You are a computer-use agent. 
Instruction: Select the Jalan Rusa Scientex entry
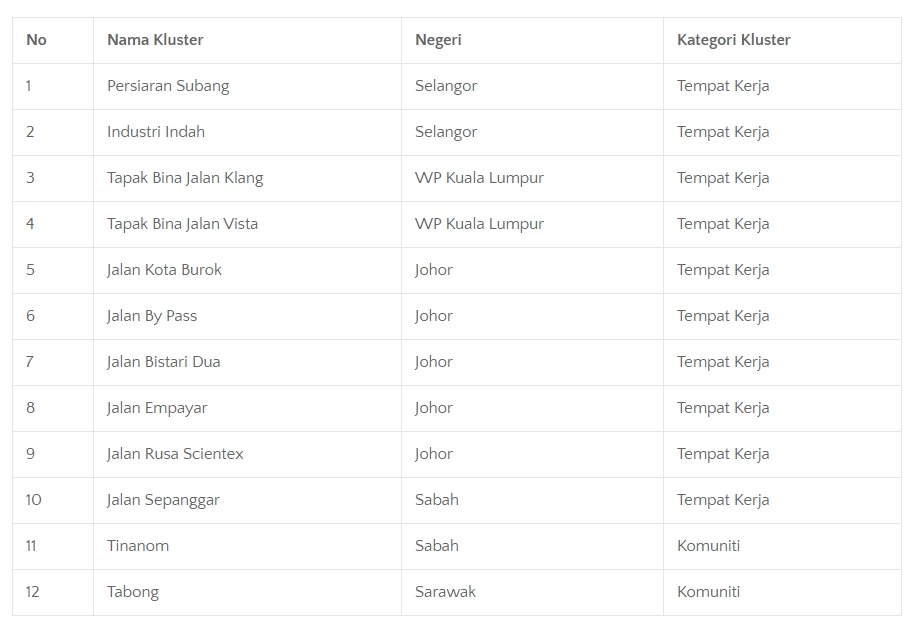[x=175, y=454]
